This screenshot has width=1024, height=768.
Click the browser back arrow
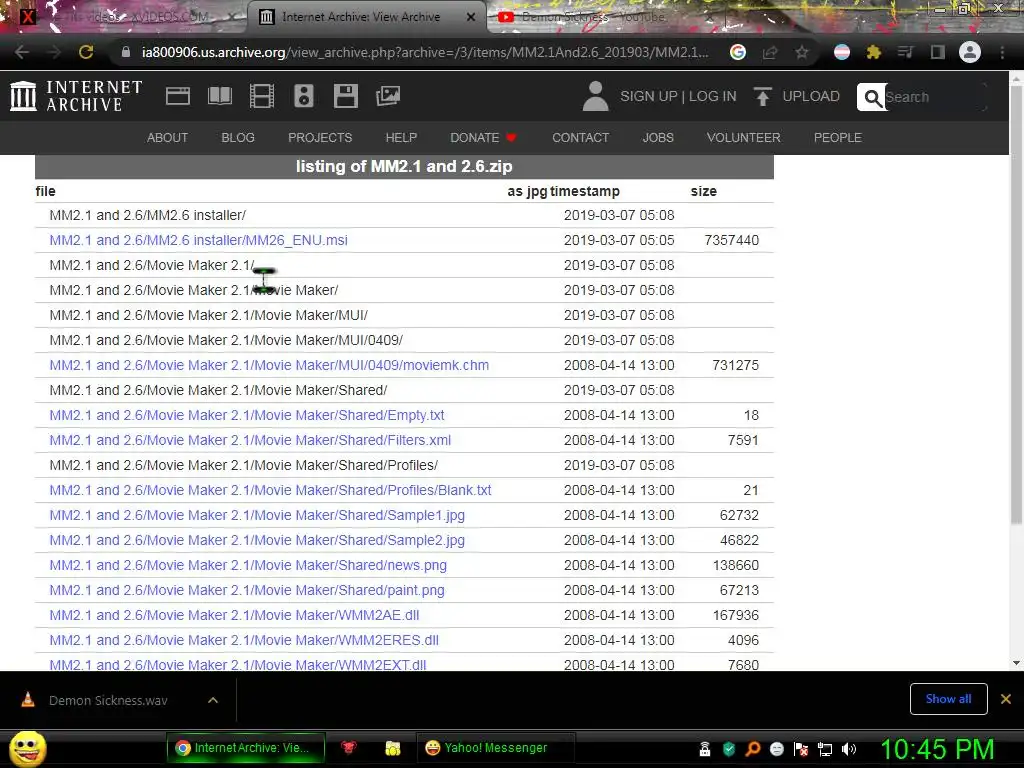(22, 52)
